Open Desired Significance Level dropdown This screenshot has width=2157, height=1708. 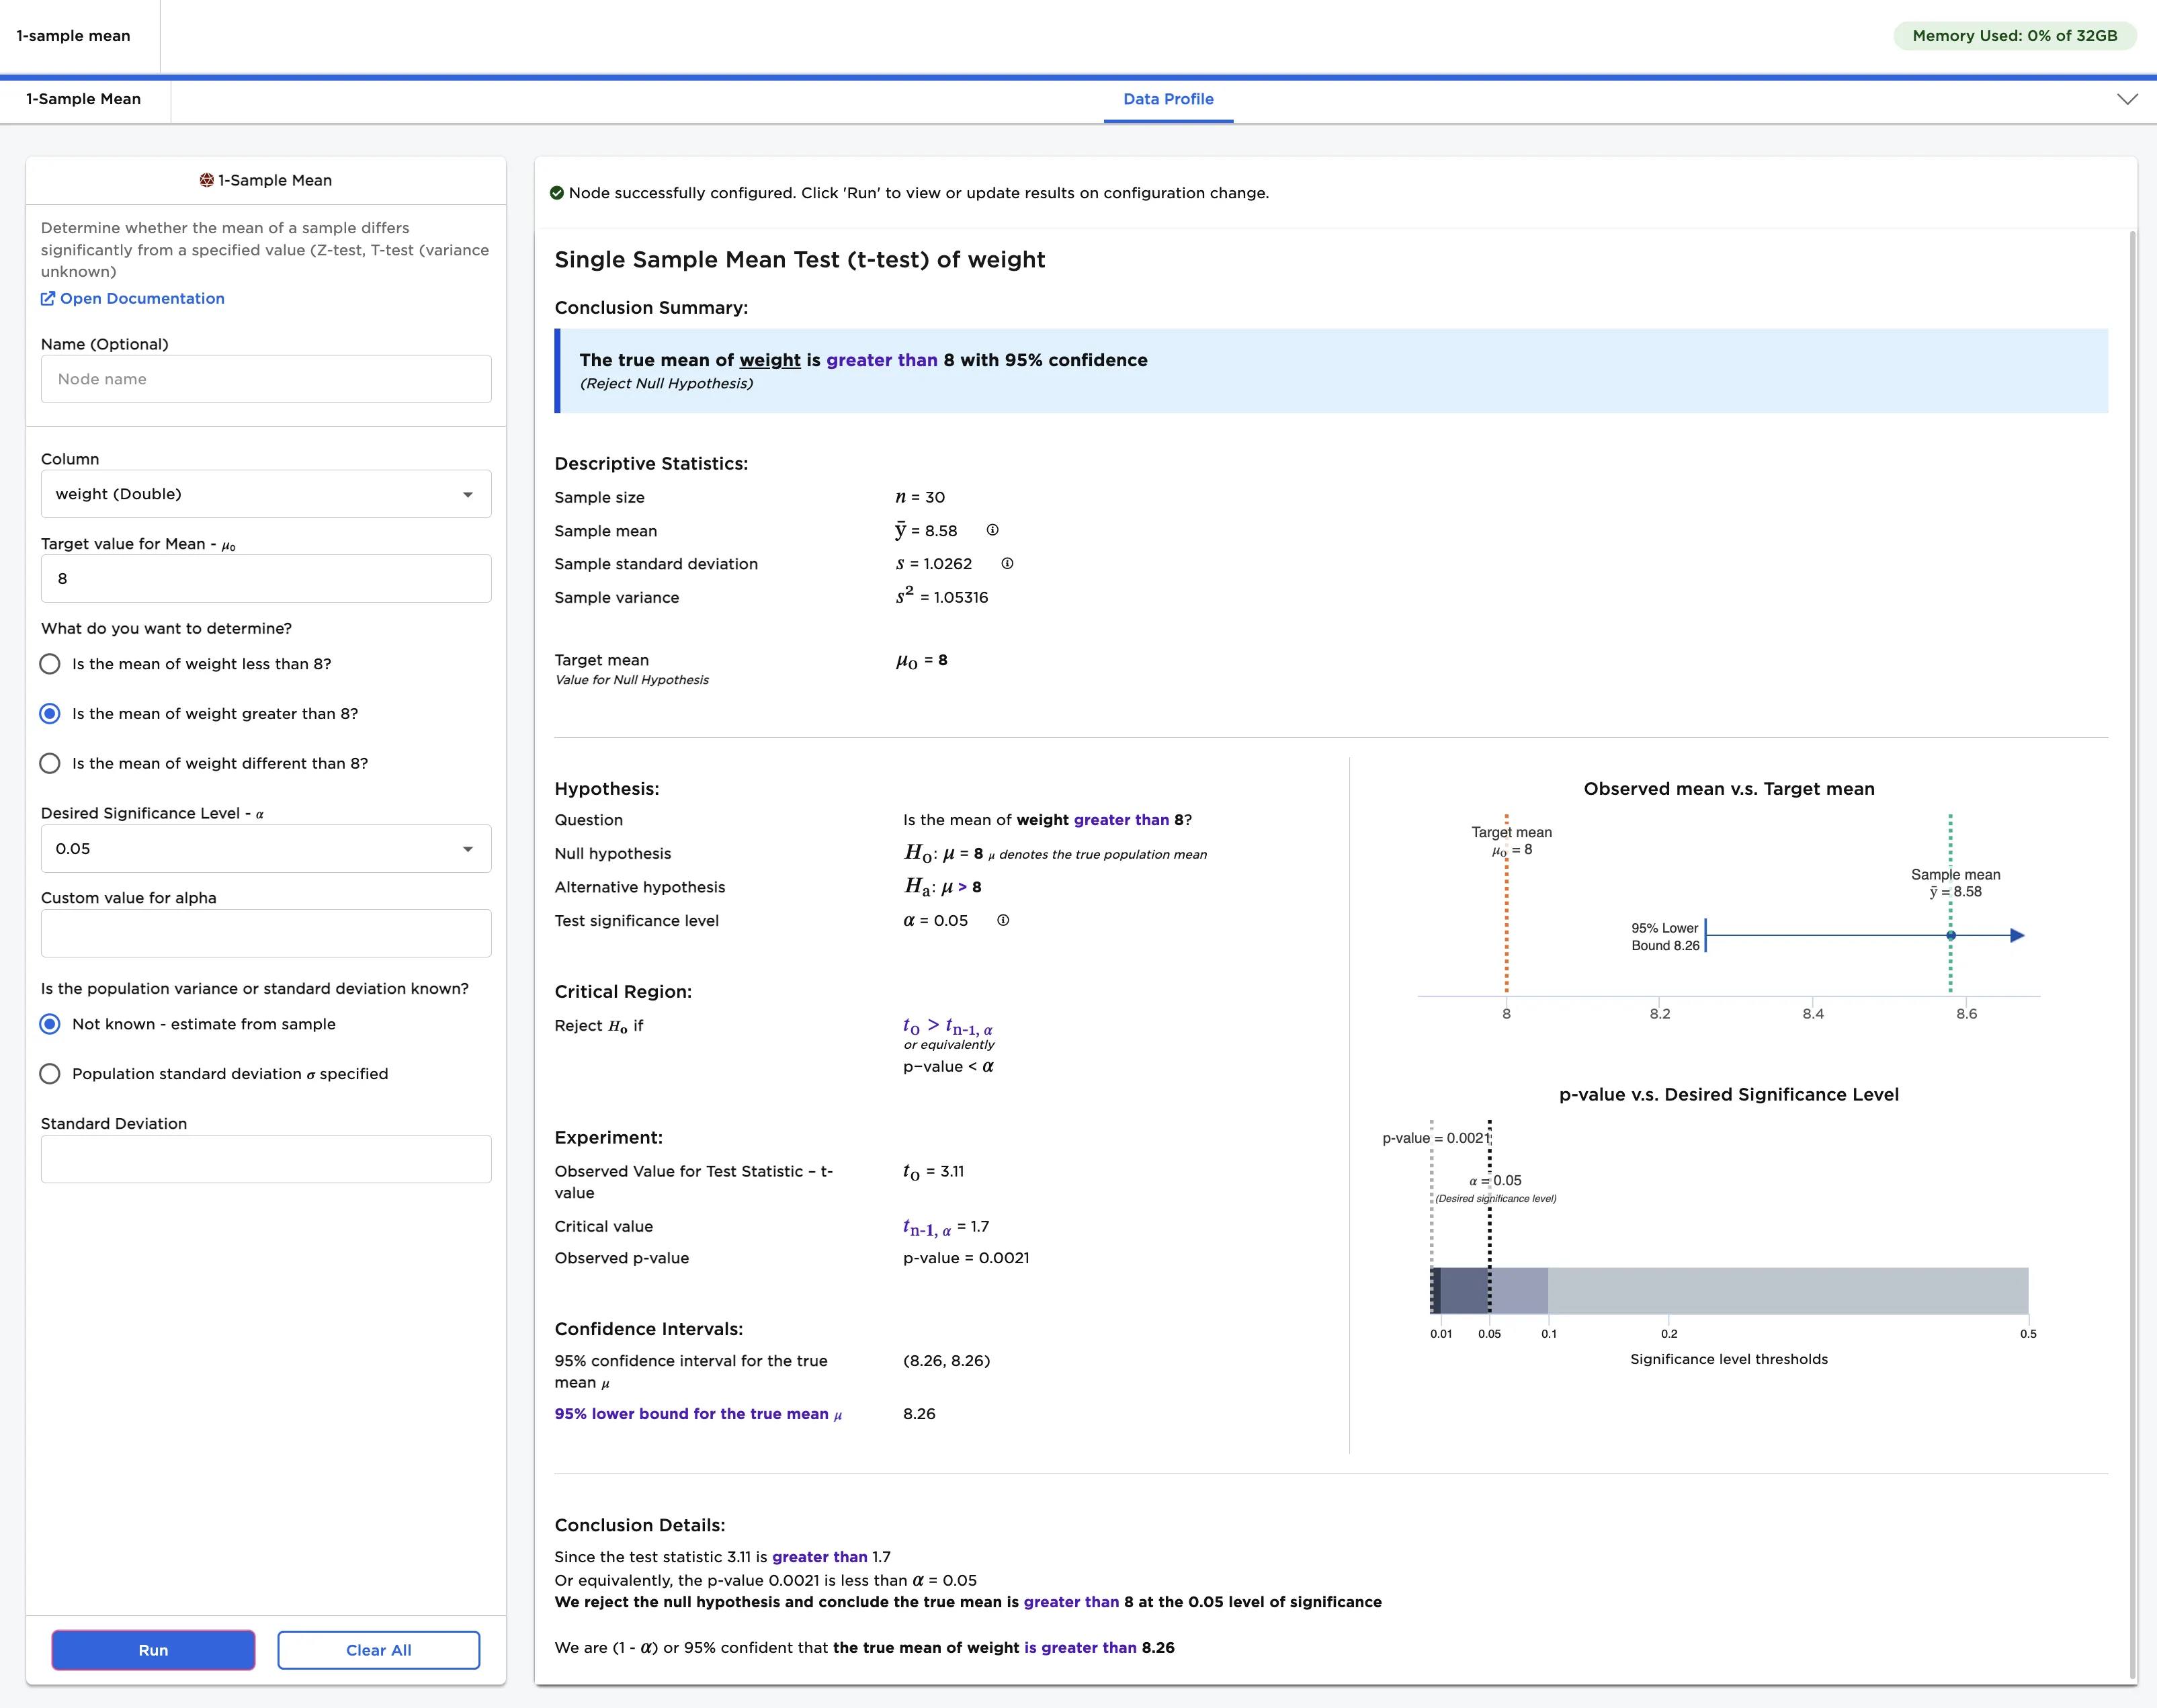(x=266, y=848)
